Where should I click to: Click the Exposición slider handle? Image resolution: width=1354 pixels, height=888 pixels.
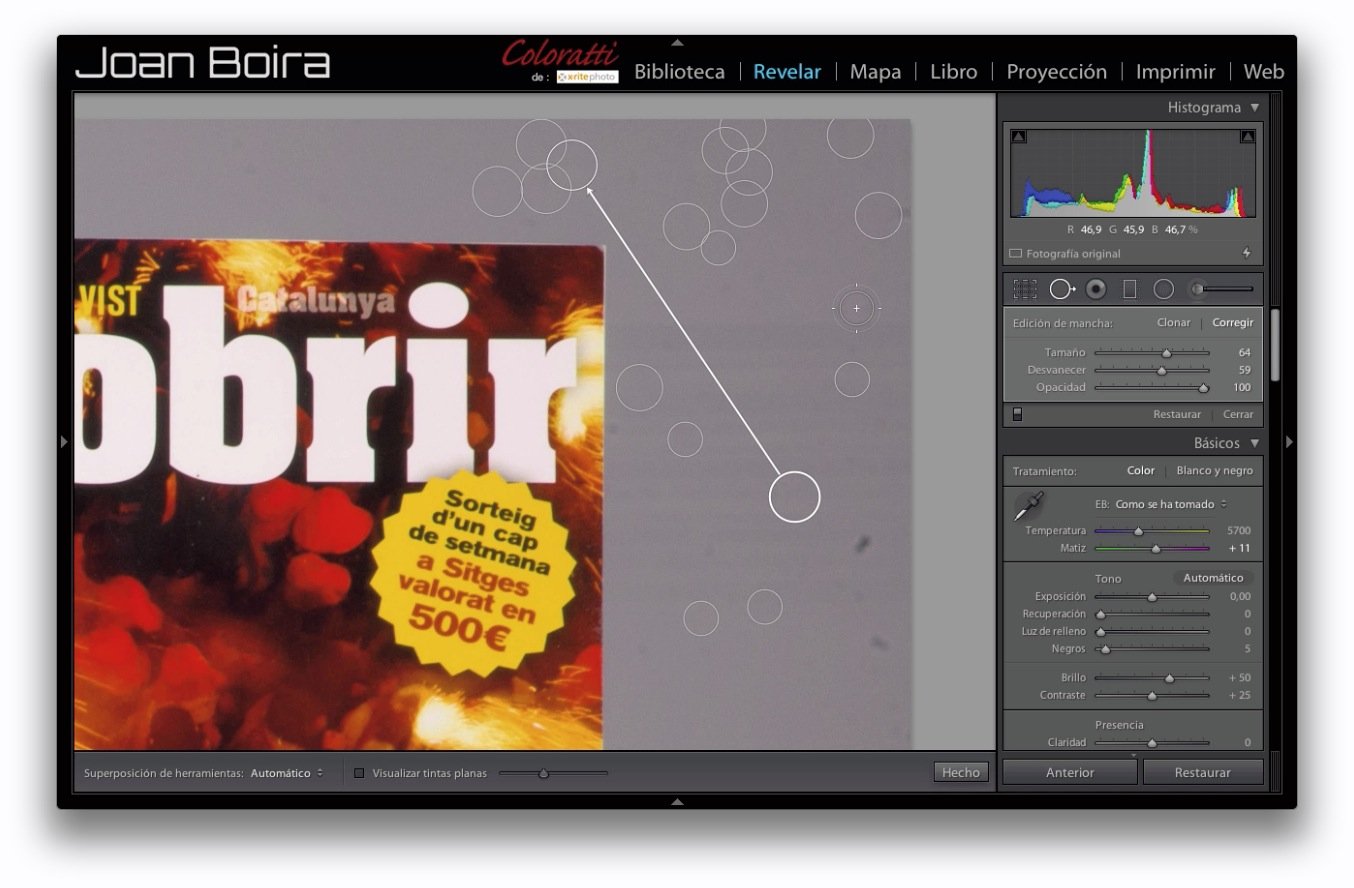click(x=1151, y=597)
